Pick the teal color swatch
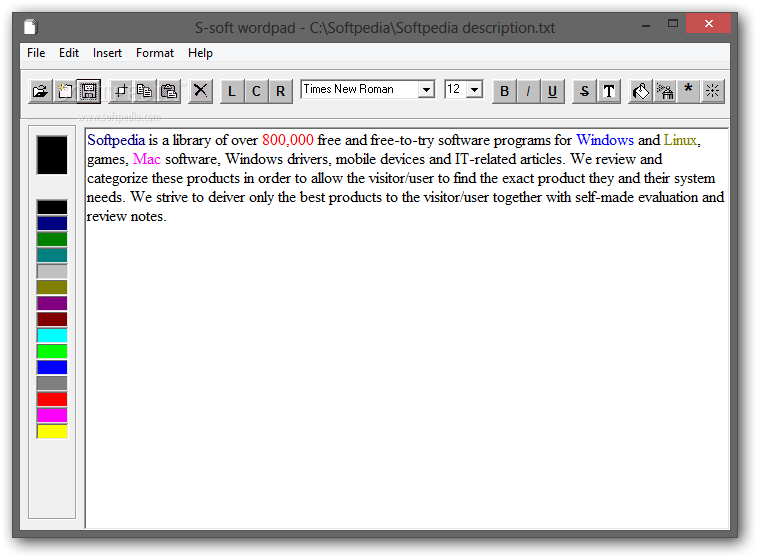Viewport: 758px width, 558px height. 52,255
